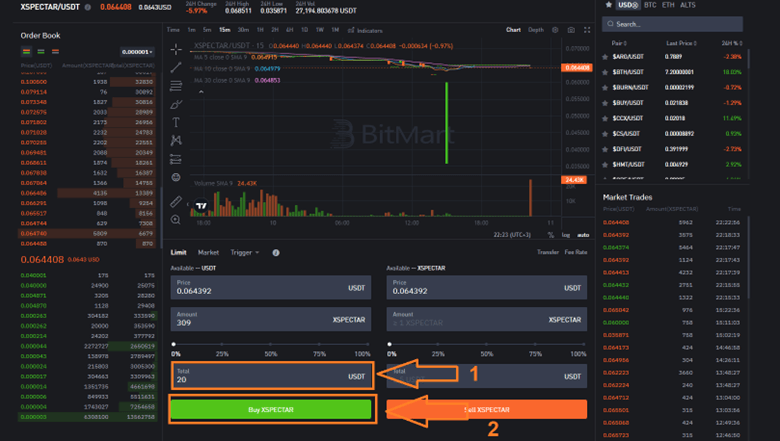
Task: Favorite the $HMT/USDT pair
Action: pyautogui.click(x=605, y=165)
